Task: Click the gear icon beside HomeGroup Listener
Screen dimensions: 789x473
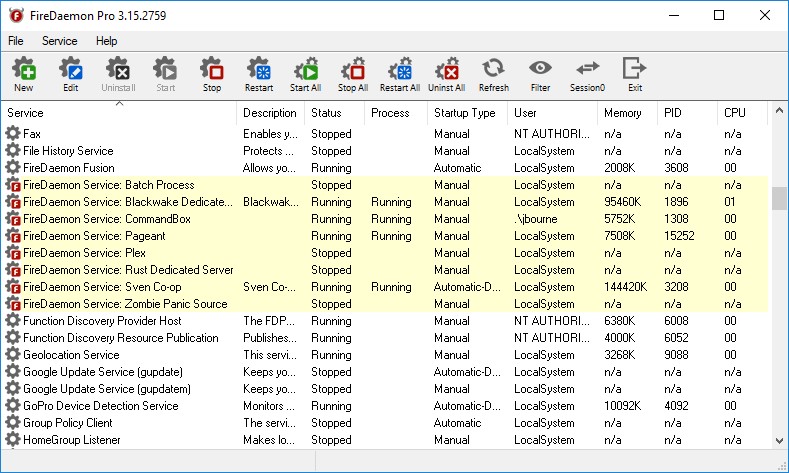Action: tap(13, 439)
